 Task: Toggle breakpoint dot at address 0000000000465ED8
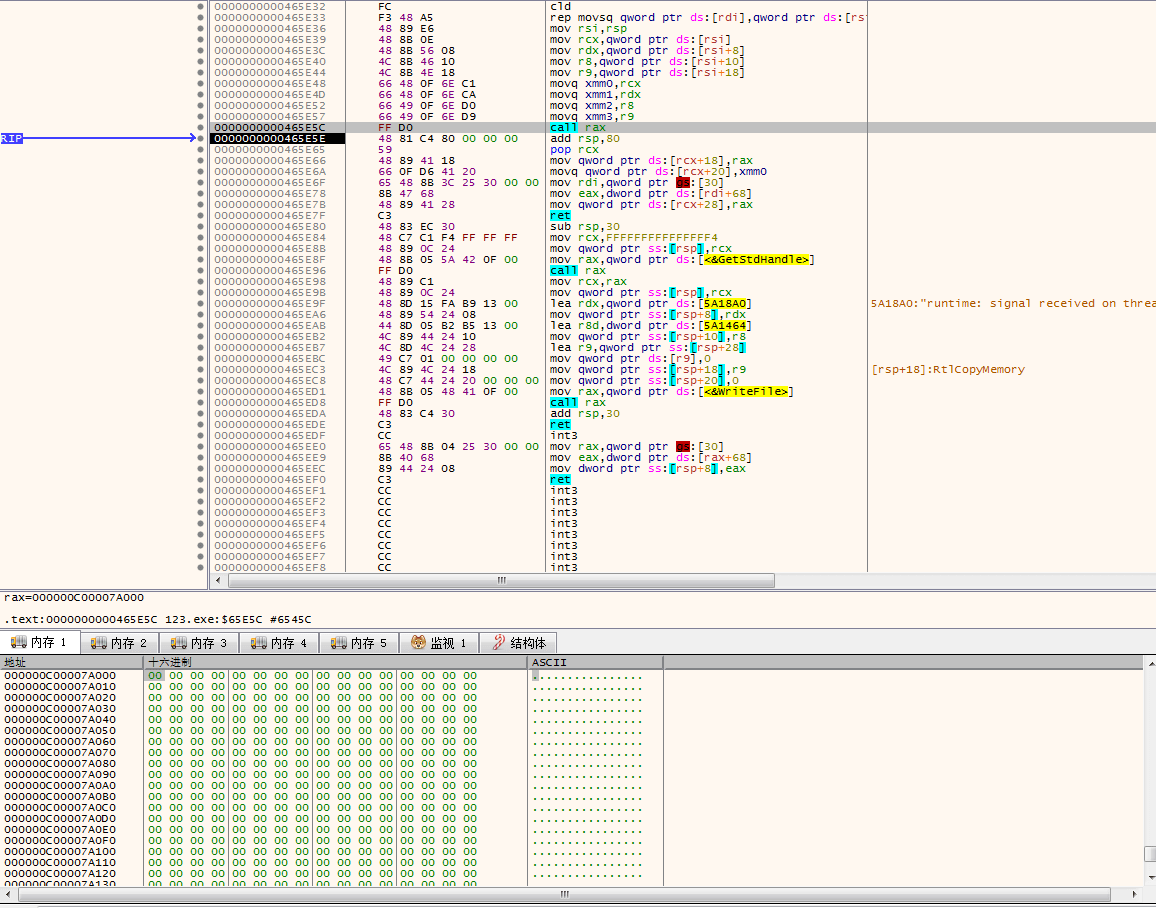coord(201,402)
